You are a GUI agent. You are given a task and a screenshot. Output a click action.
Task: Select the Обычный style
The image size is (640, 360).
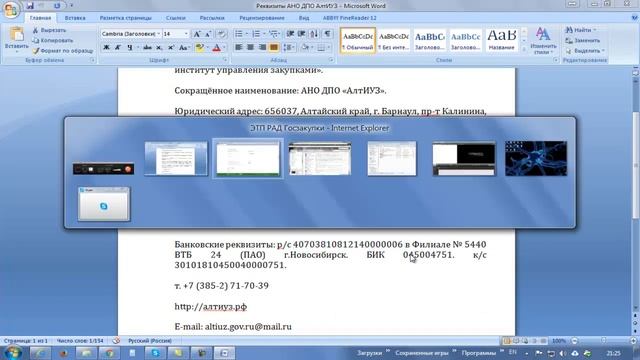coord(358,40)
